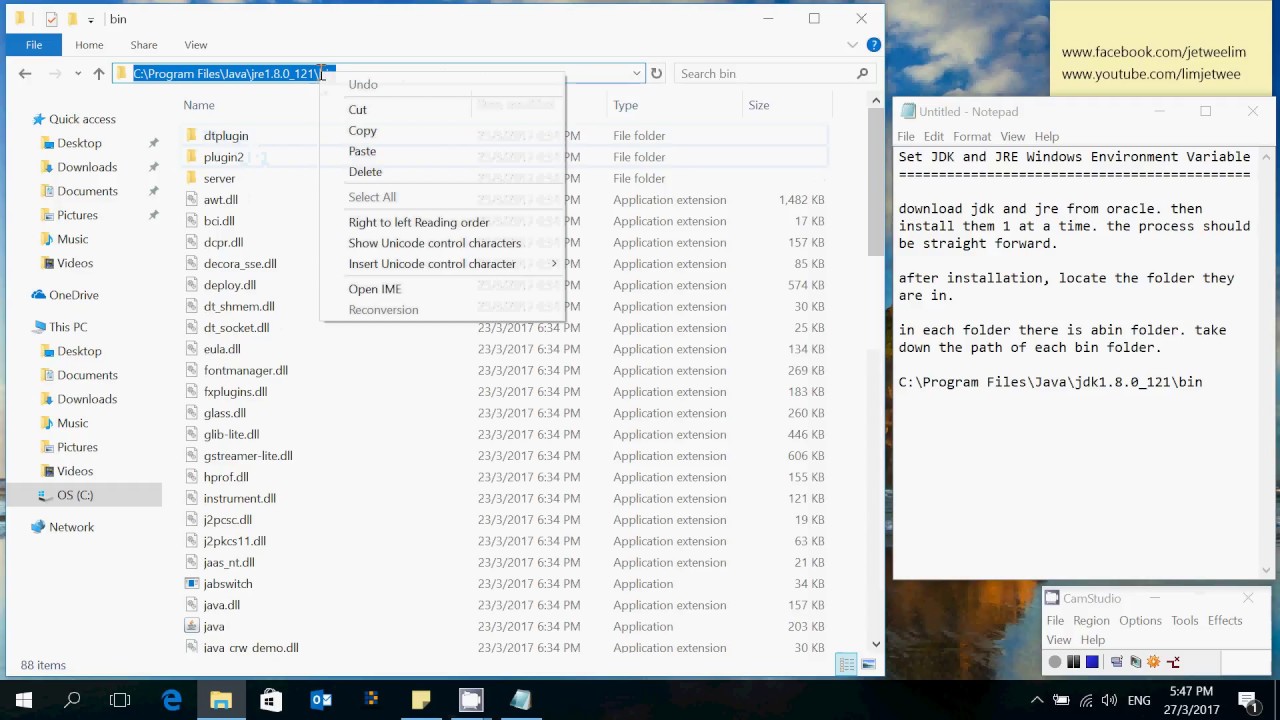Sort files by the Name column header

[199, 105]
